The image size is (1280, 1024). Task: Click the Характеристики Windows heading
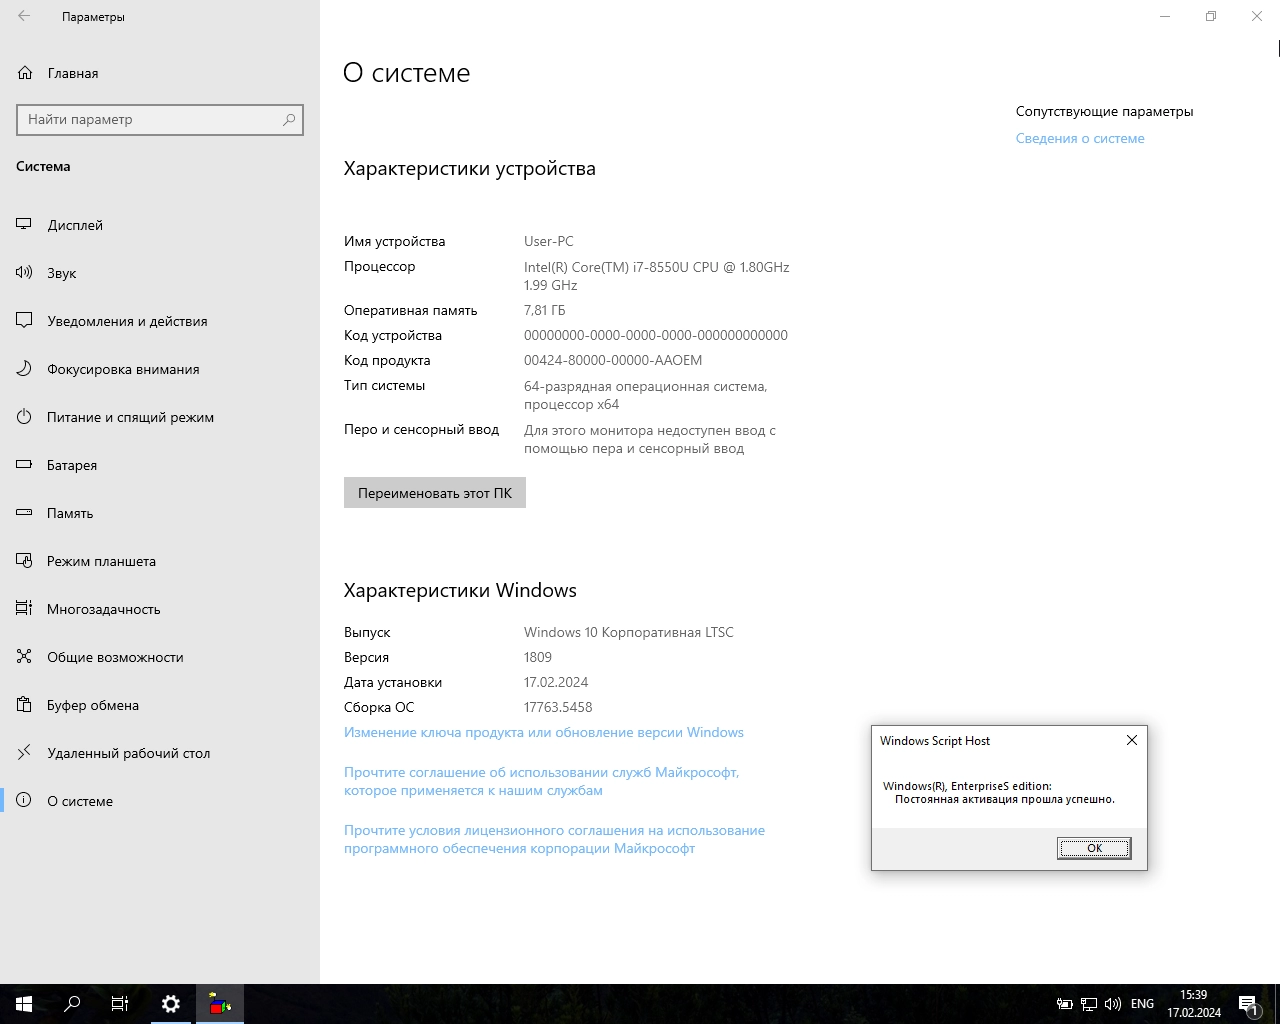tap(460, 590)
